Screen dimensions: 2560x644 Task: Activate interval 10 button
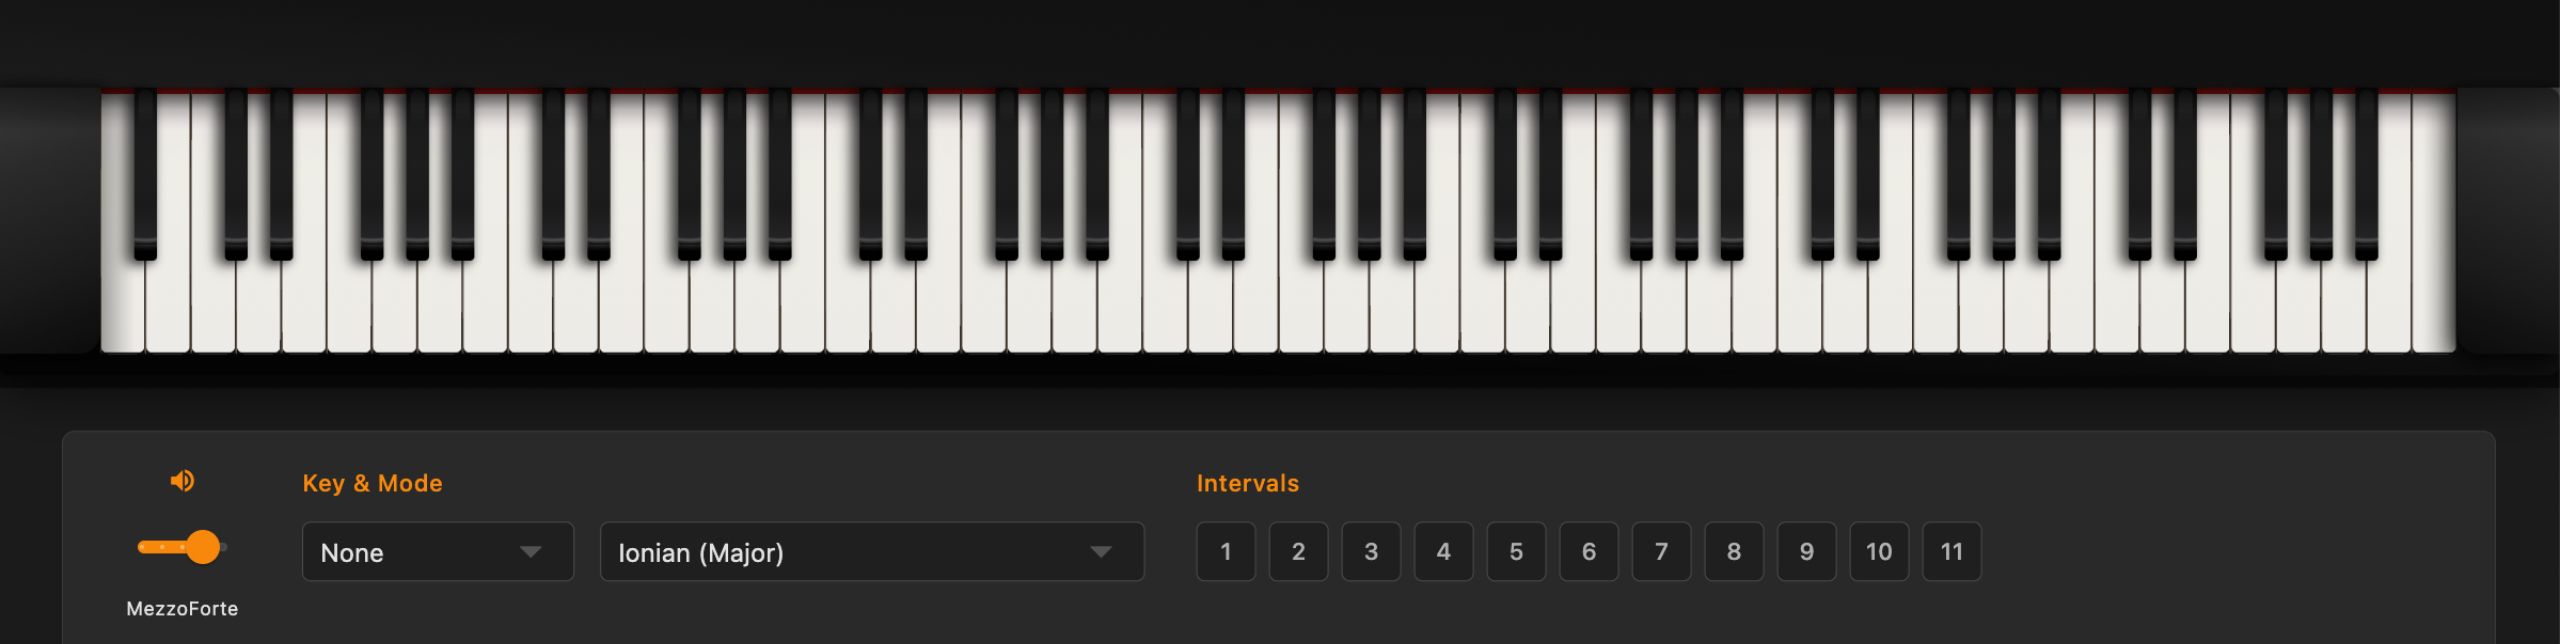(1879, 551)
